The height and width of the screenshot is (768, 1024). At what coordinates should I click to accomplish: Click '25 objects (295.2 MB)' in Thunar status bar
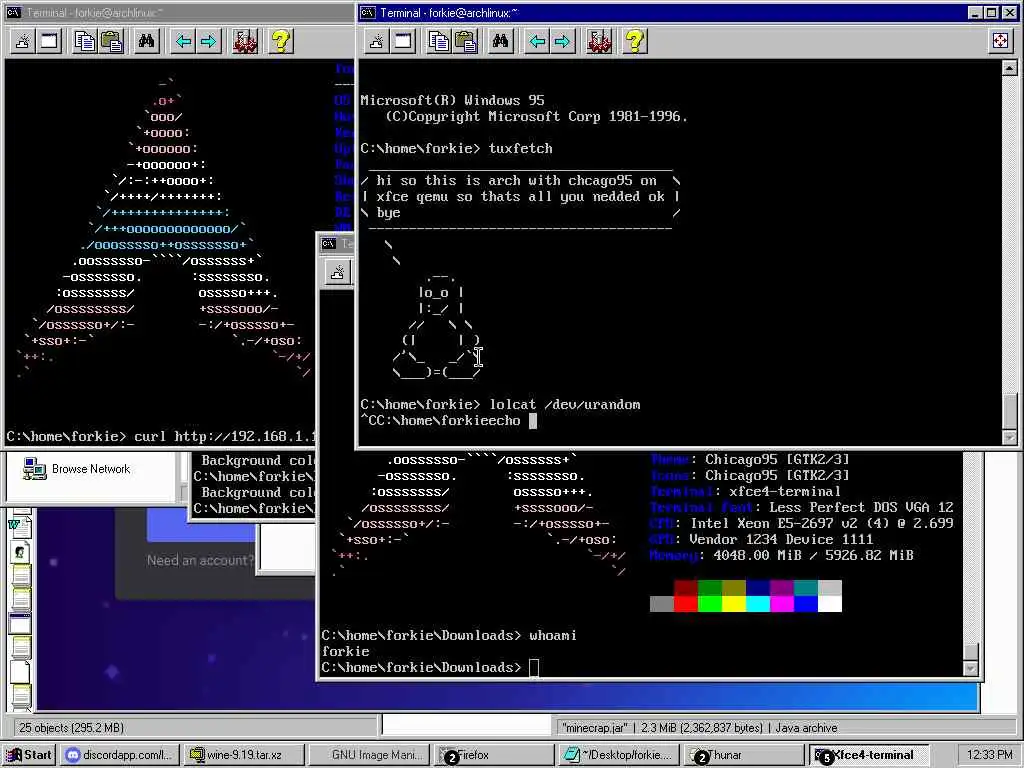click(71, 728)
